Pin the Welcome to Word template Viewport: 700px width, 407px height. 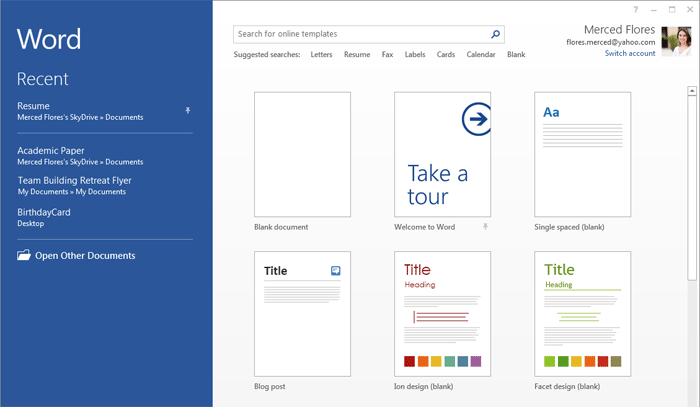point(486,227)
